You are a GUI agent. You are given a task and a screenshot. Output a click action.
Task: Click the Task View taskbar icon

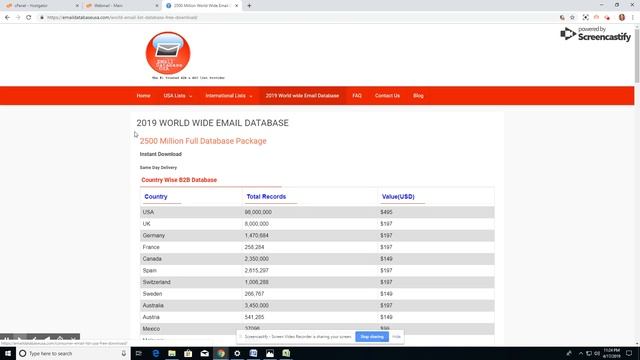(x=139, y=353)
